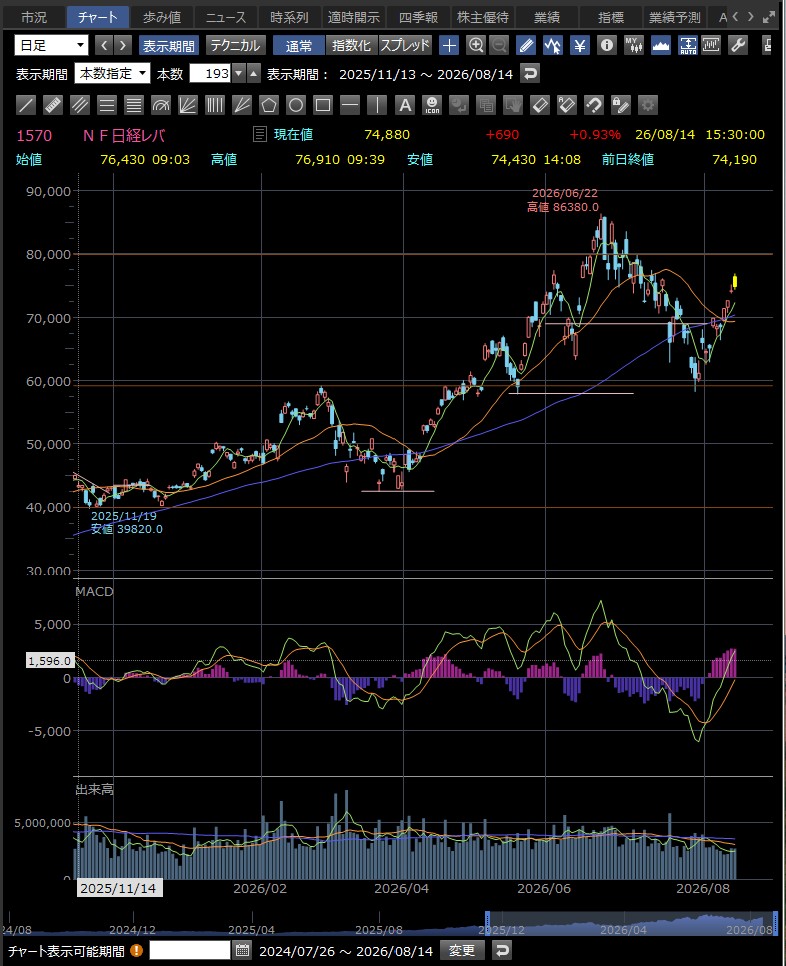The height and width of the screenshot is (966, 786).
Task: Select the polygon drawing tool
Action: point(269,105)
